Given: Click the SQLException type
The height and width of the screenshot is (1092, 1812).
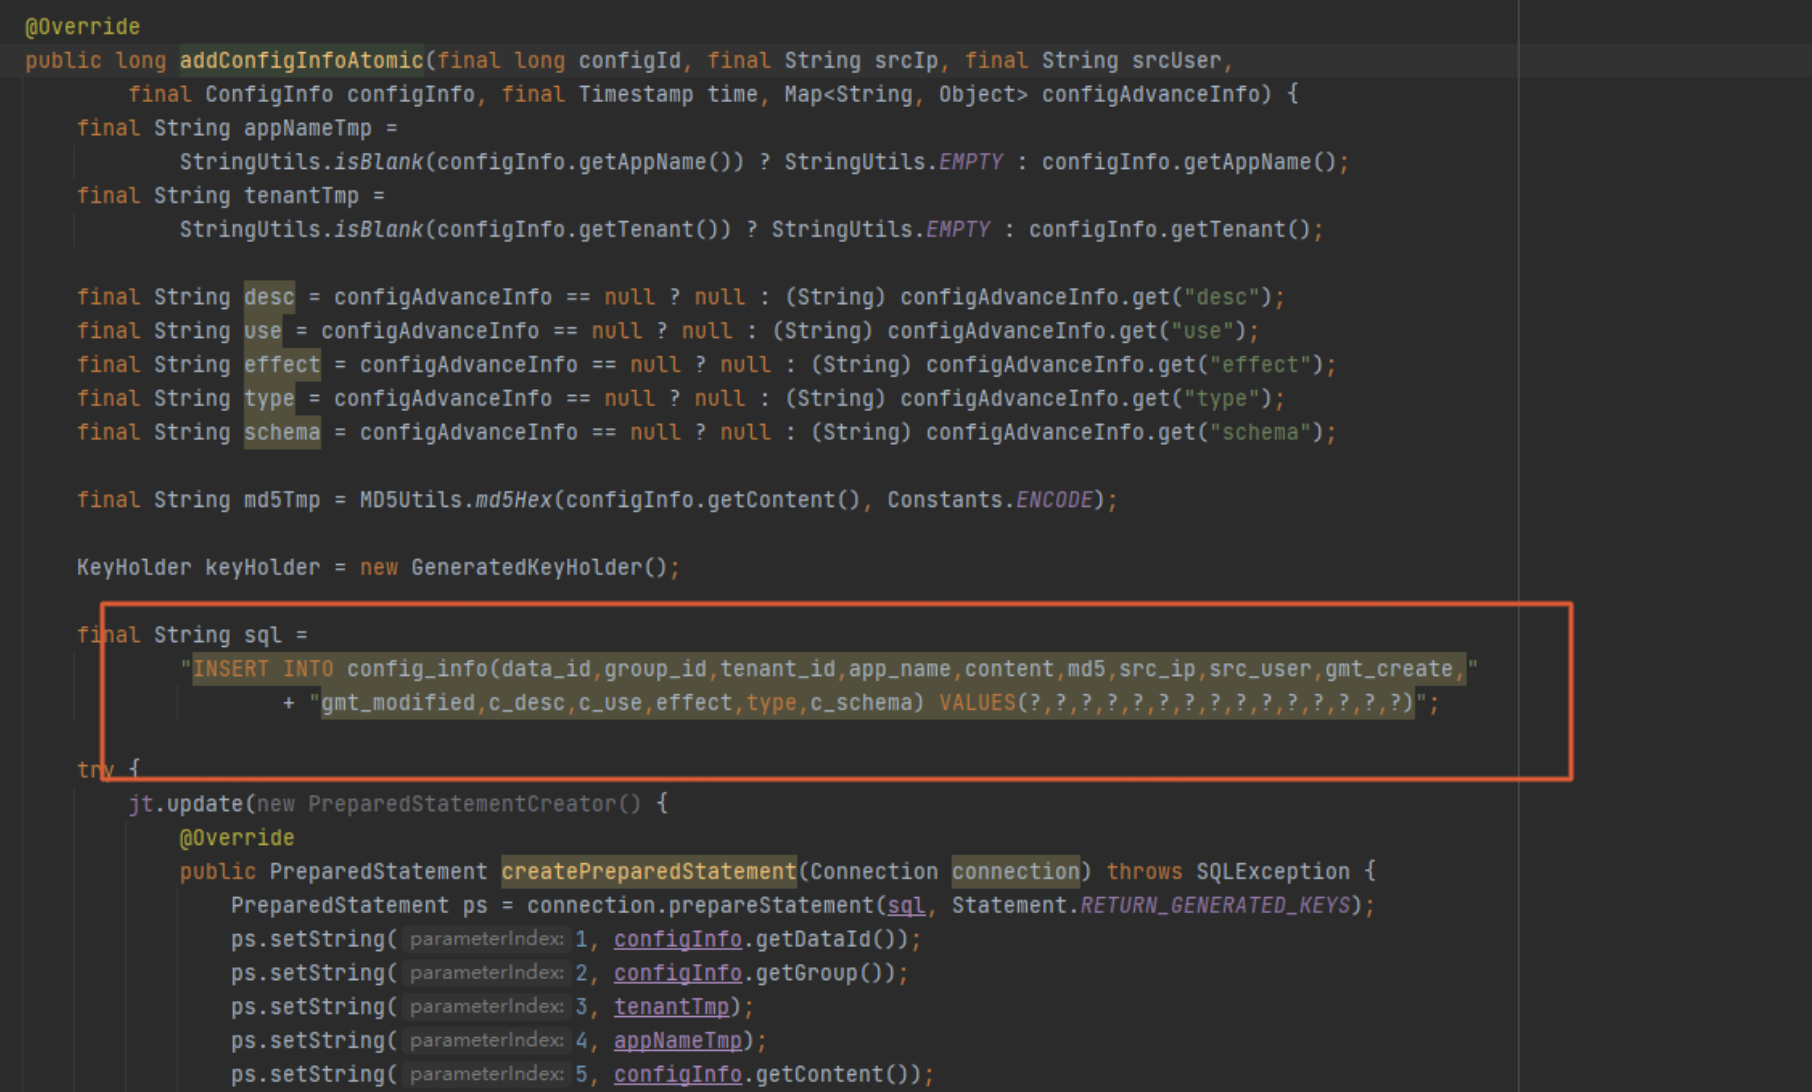Looking at the screenshot, I should [x=1273, y=872].
